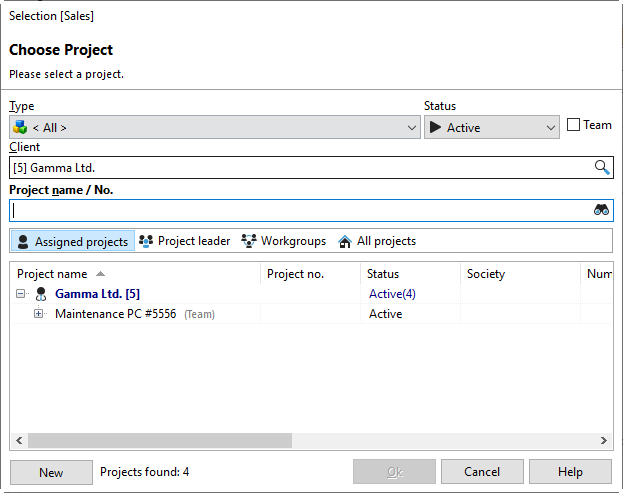Open Help for this dialog
Screen dimensions: 623x493
pos(570,472)
